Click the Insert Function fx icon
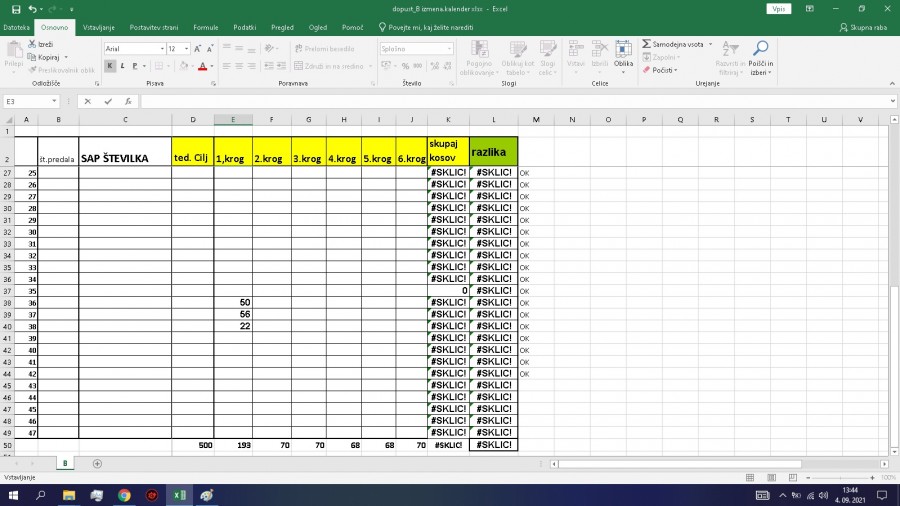 pyautogui.click(x=128, y=101)
